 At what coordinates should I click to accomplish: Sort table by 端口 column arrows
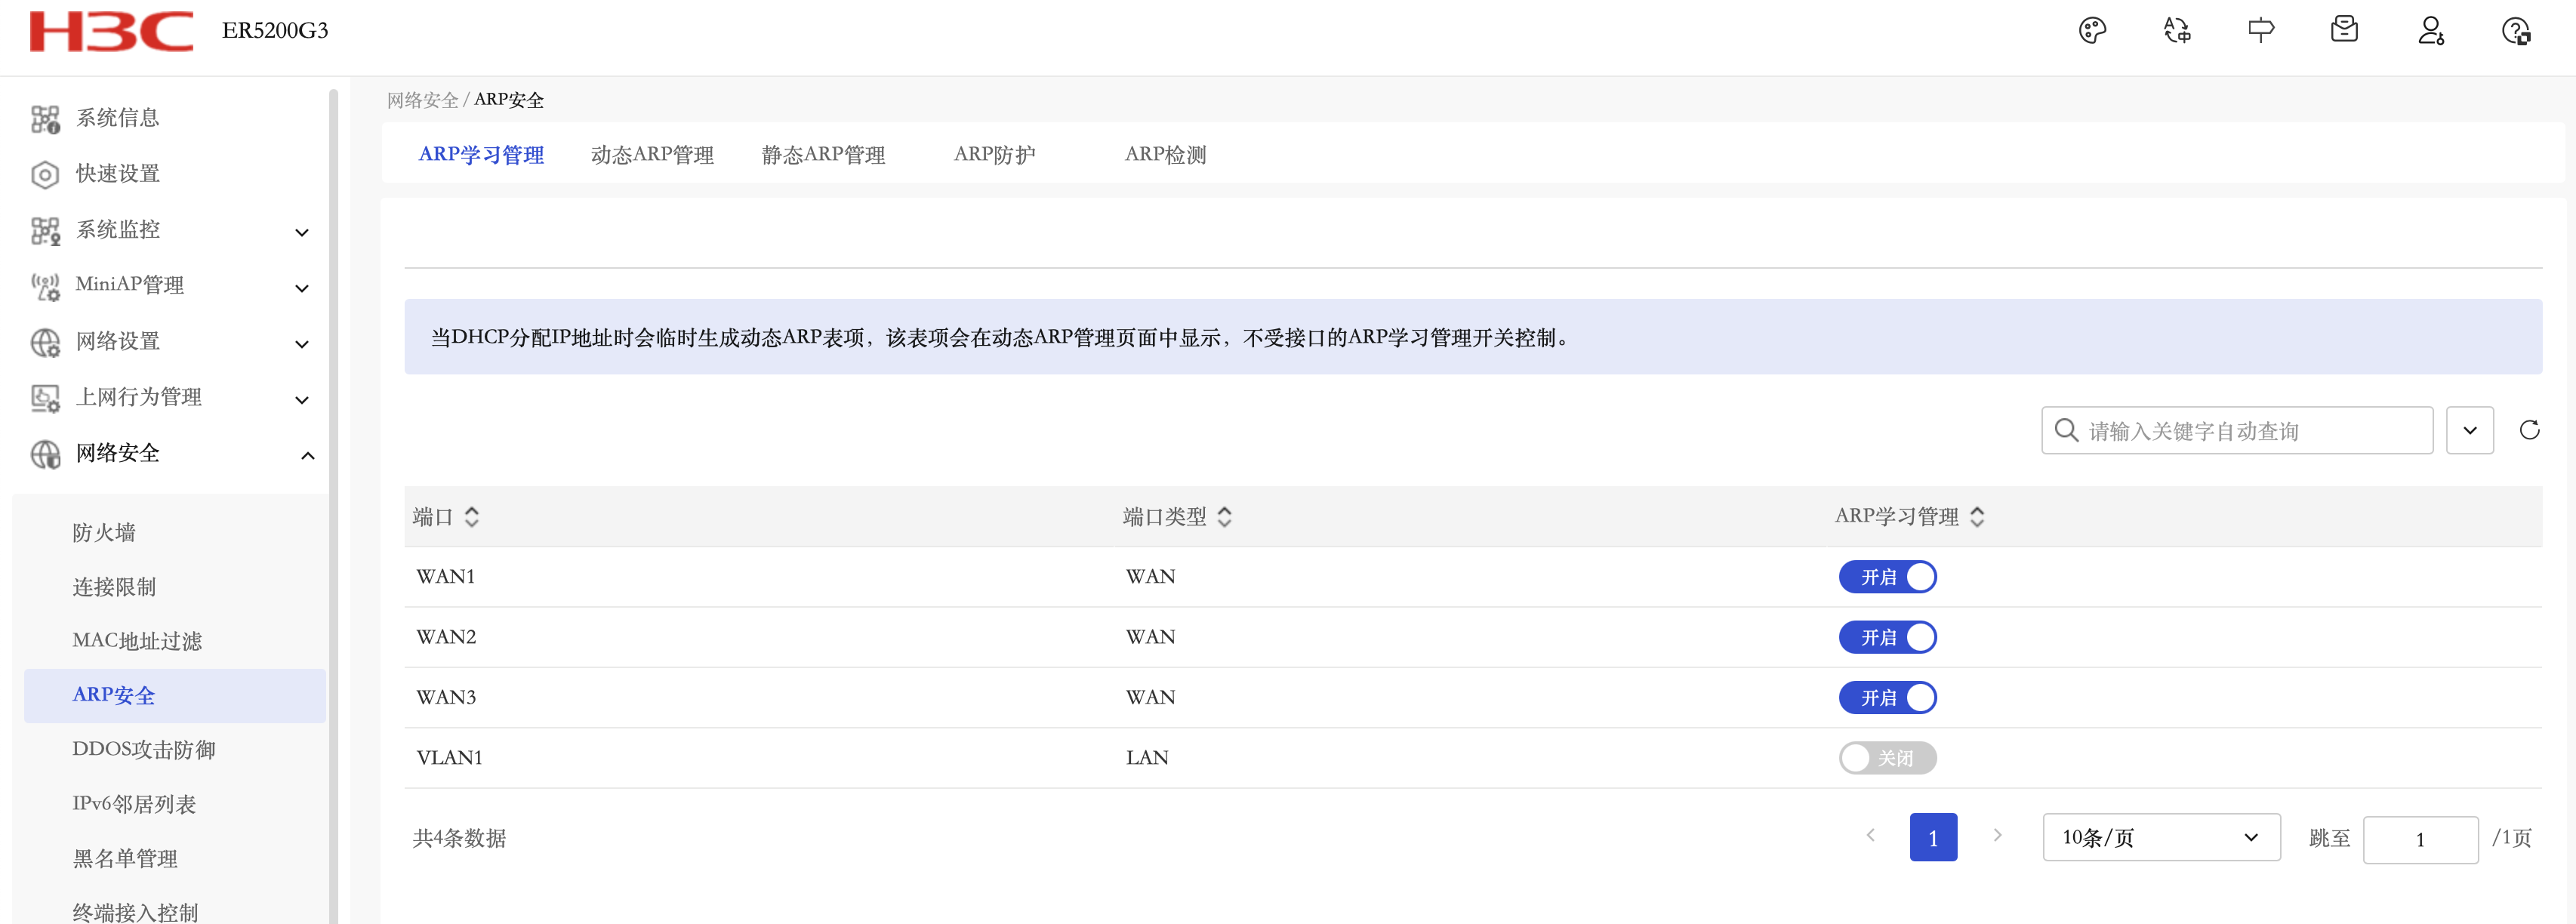tap(472, 516)
